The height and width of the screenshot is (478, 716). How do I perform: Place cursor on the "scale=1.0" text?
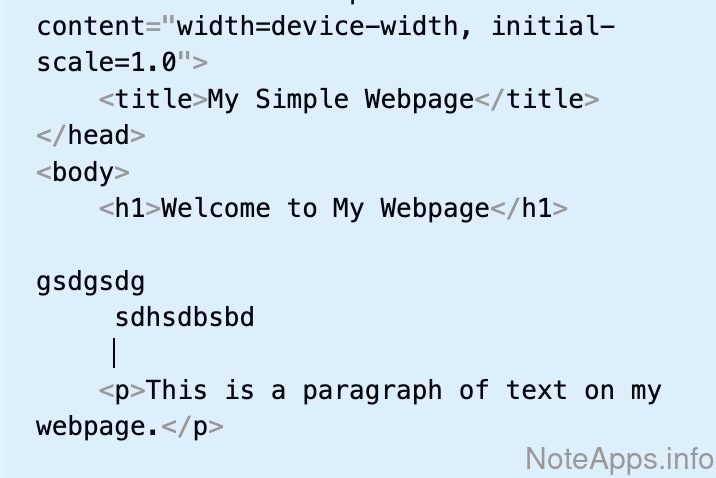pyautogui.click(x=106, y=62)
